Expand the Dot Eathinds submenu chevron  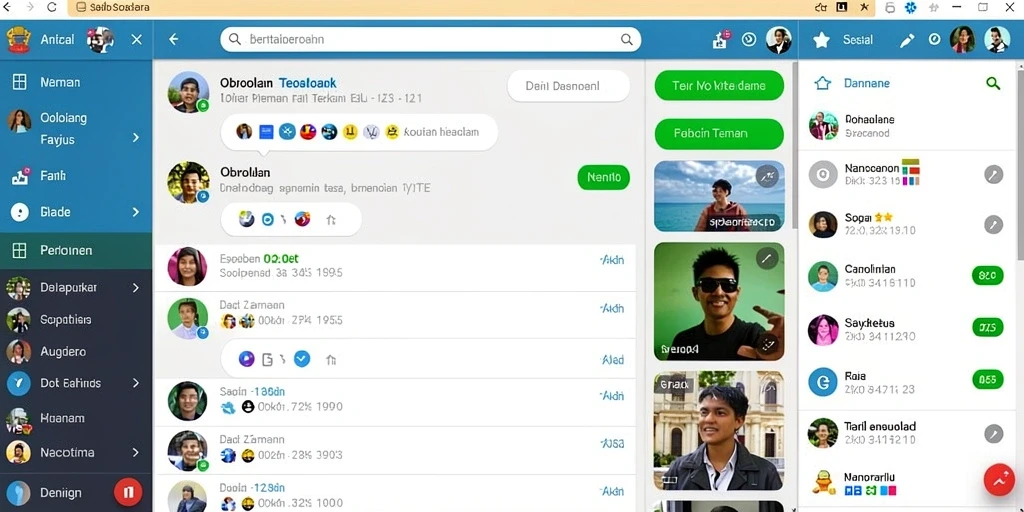[136, 383]
